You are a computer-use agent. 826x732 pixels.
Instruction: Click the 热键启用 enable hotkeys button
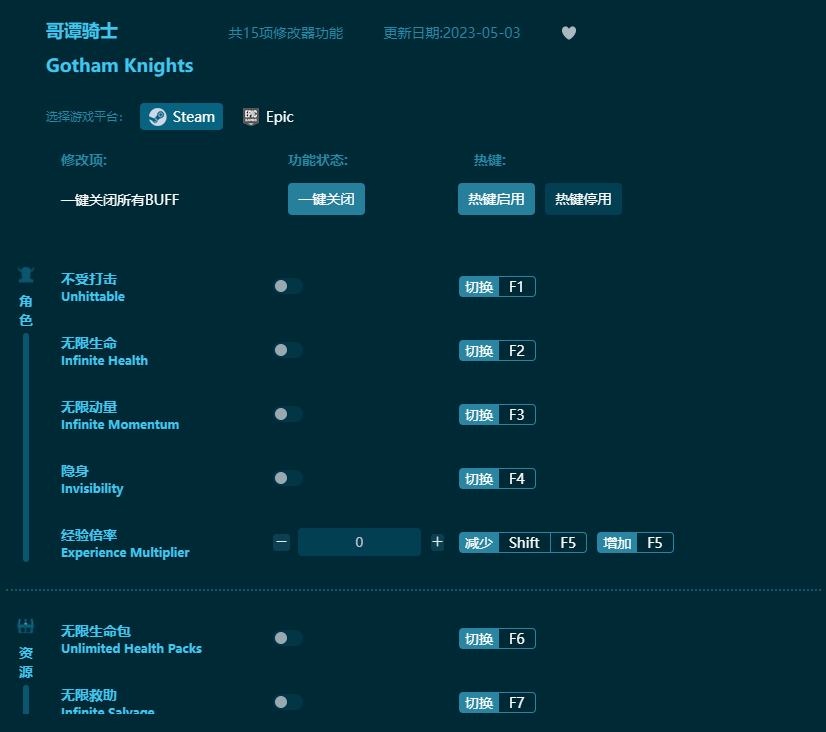click(496, 199)
